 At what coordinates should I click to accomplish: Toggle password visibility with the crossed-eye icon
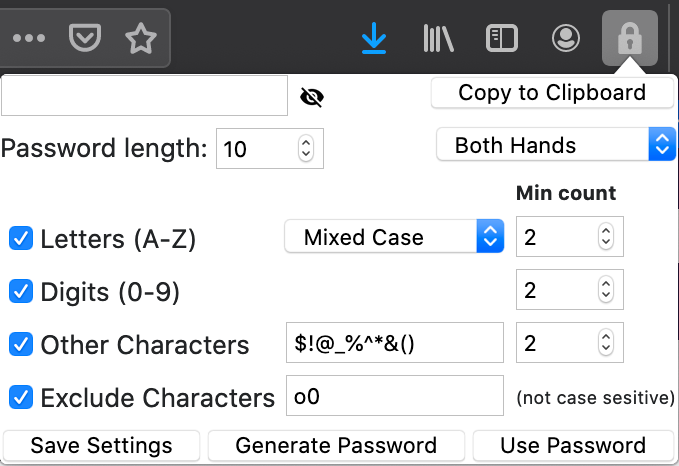[313, 97]
